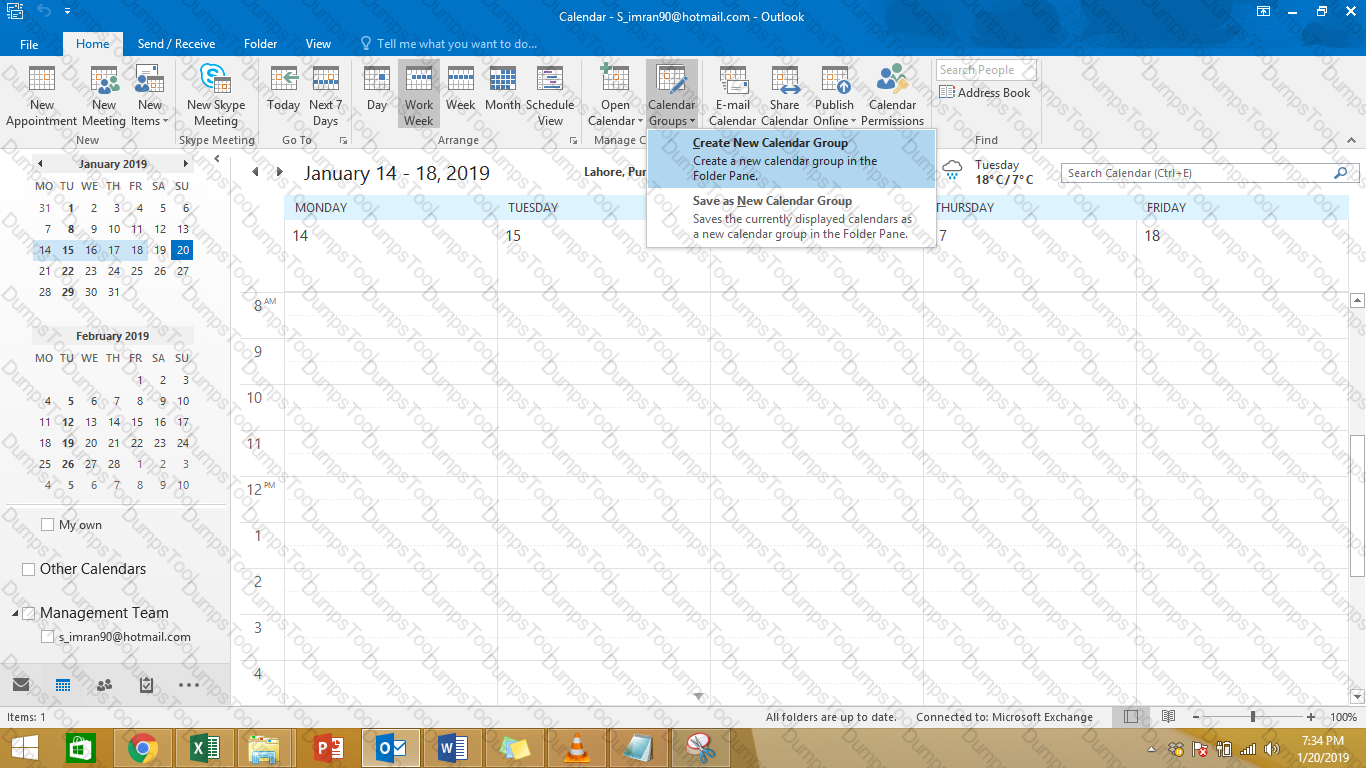Viewport: 1366px width, 768px height.
Task: Click E-mail Calendar
Action: point(733,97)
